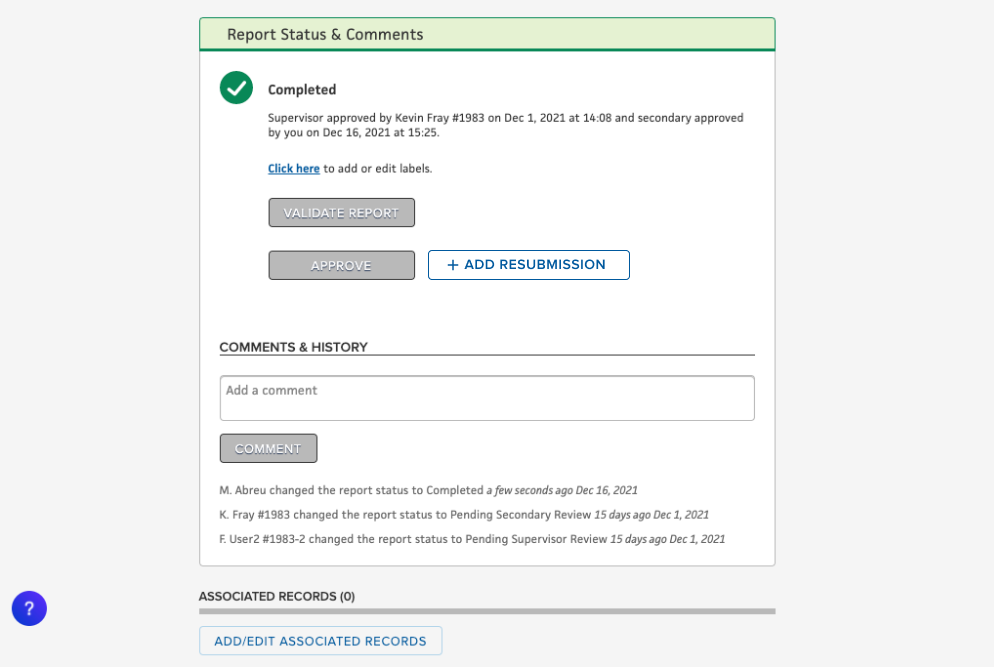Click the plus icon on Add Resubmission
The width and height of the screenshot is (994, 667).
click(453, 265)
